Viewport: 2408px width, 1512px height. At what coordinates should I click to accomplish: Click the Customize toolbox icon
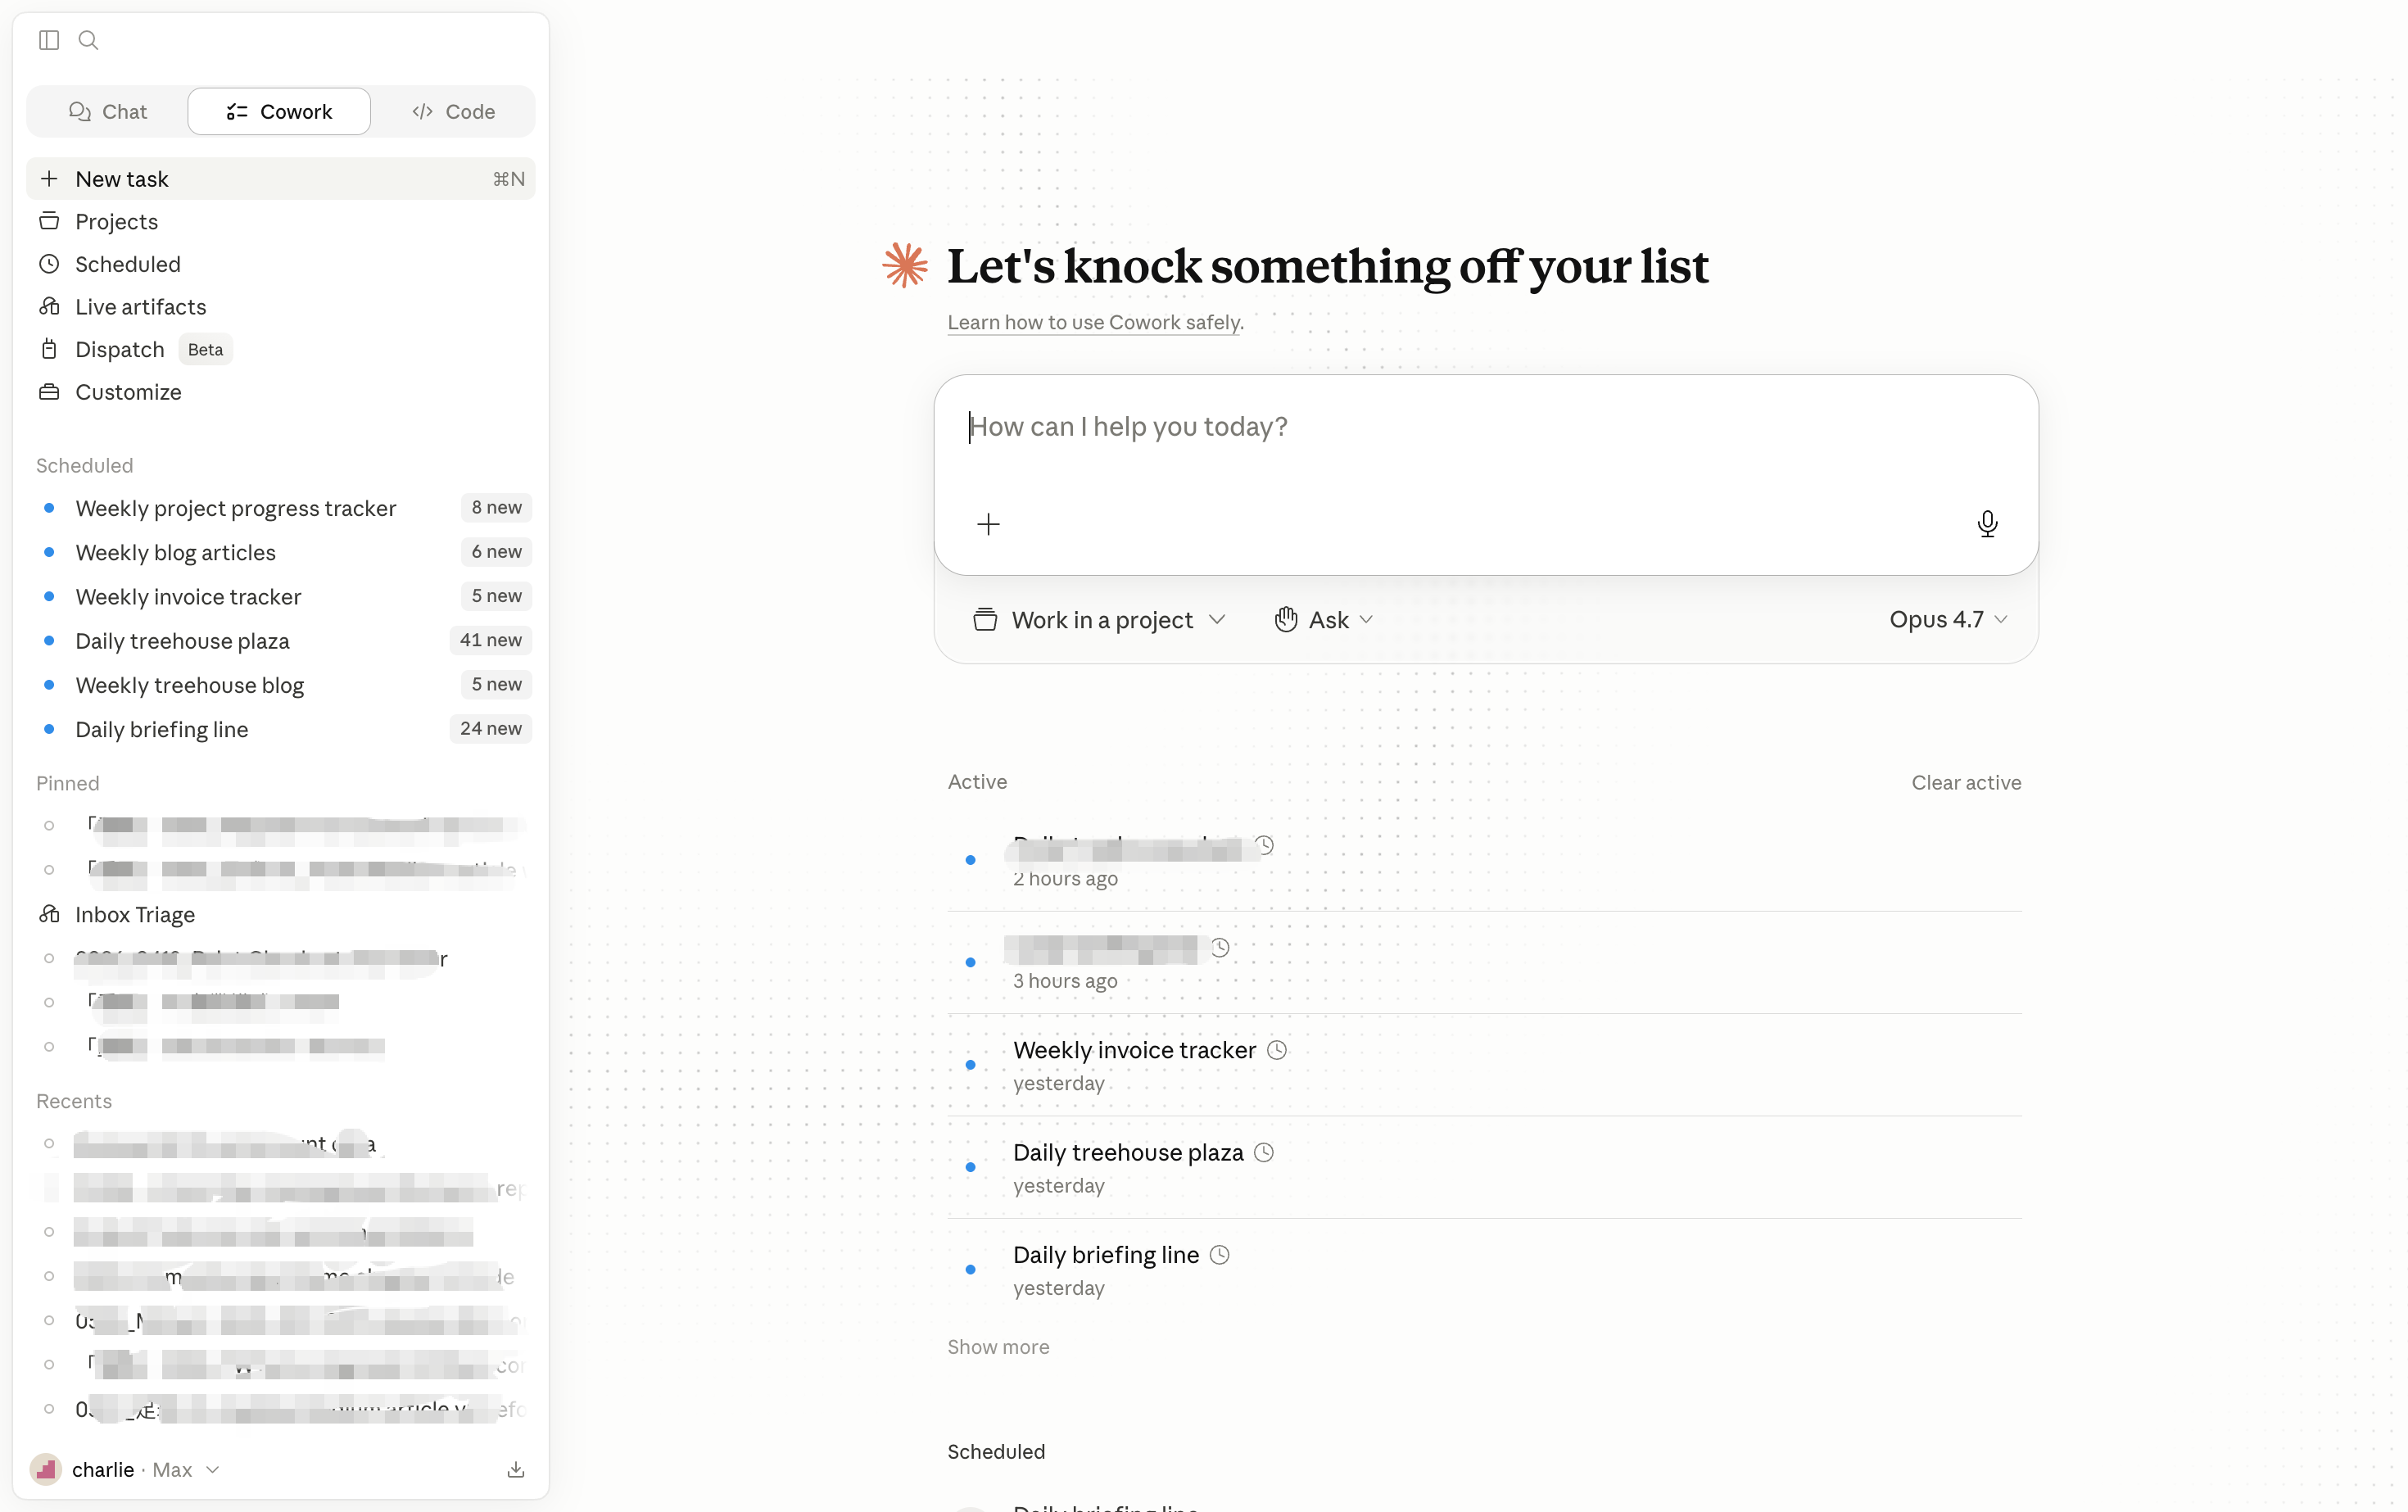click(x=49, y=392)
